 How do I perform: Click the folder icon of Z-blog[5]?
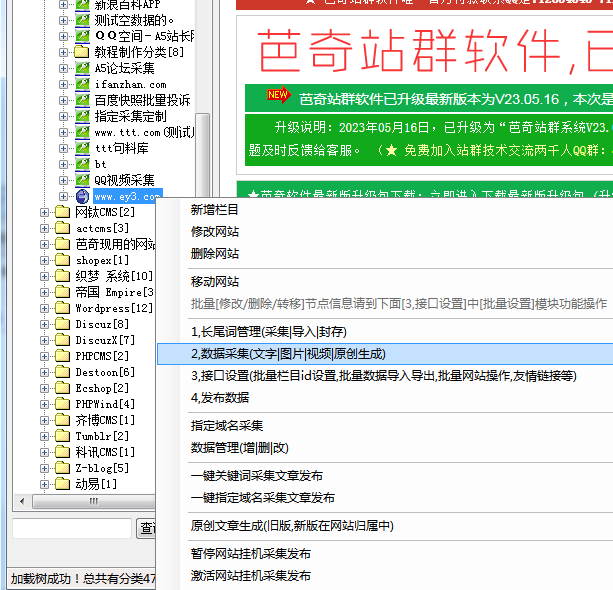pos(63,468)
